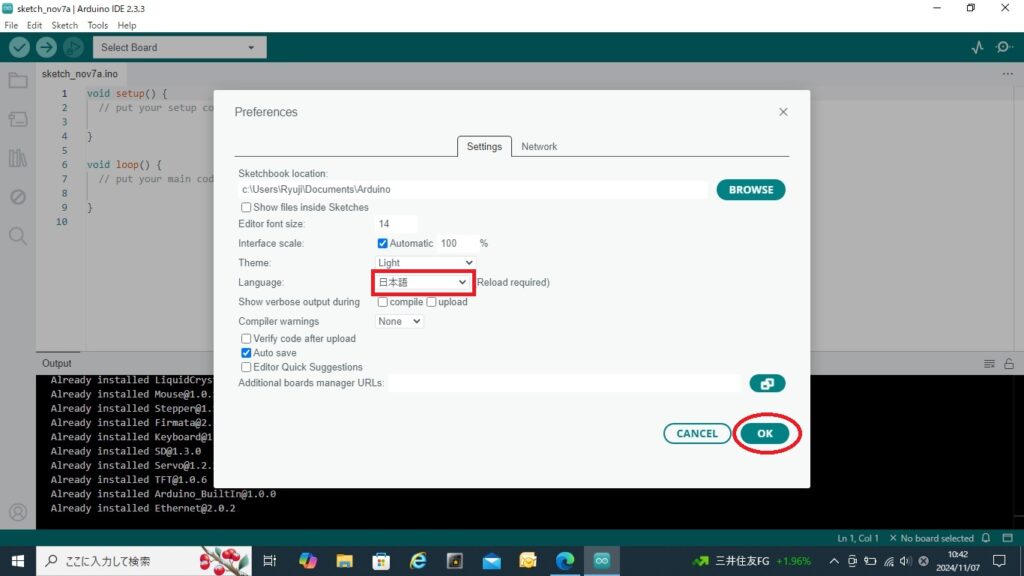1024x576 pixels.
Task: Open the Serial Monitor icon
Action: coord(1004,47)
